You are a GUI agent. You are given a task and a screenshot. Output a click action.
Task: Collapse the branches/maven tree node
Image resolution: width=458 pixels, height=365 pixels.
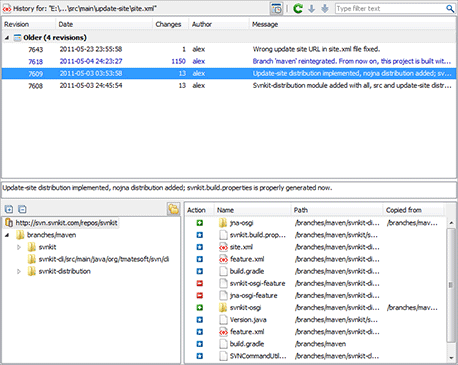tap(7, 235)
